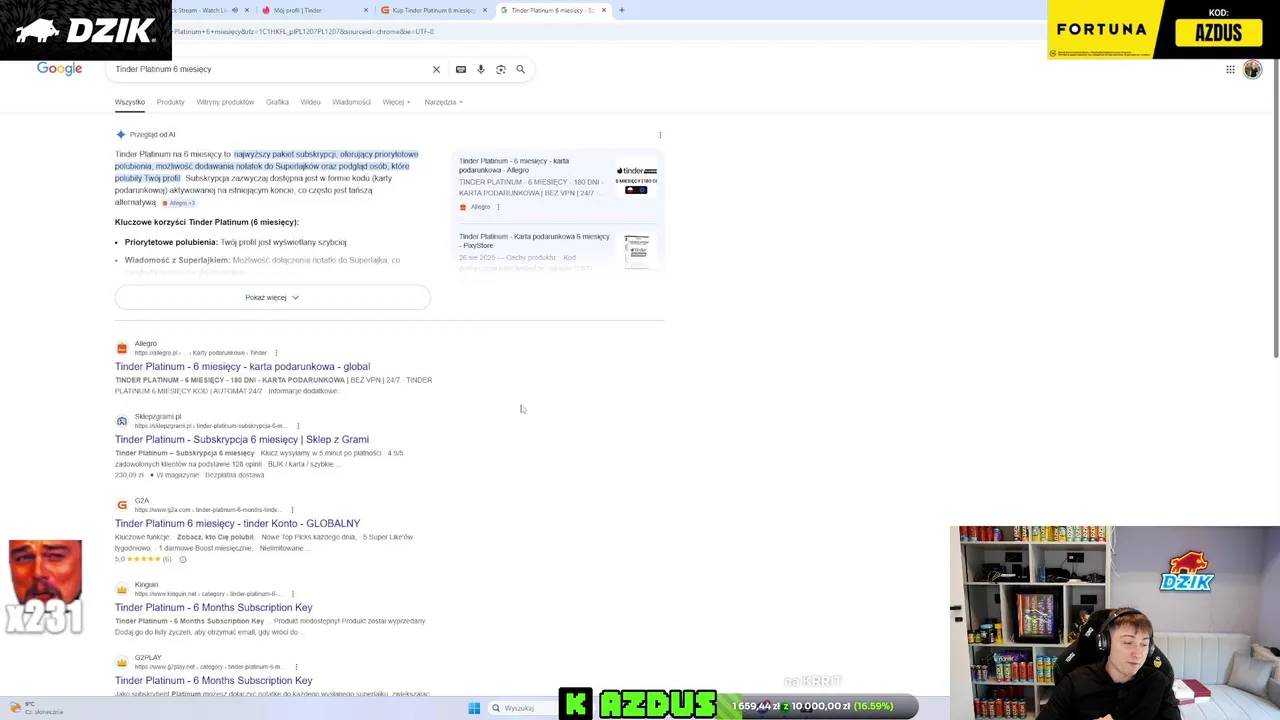Click the 'Przegląd od AI' label
The width and height of the screenshot is (1280, 720).
point(152,135)
